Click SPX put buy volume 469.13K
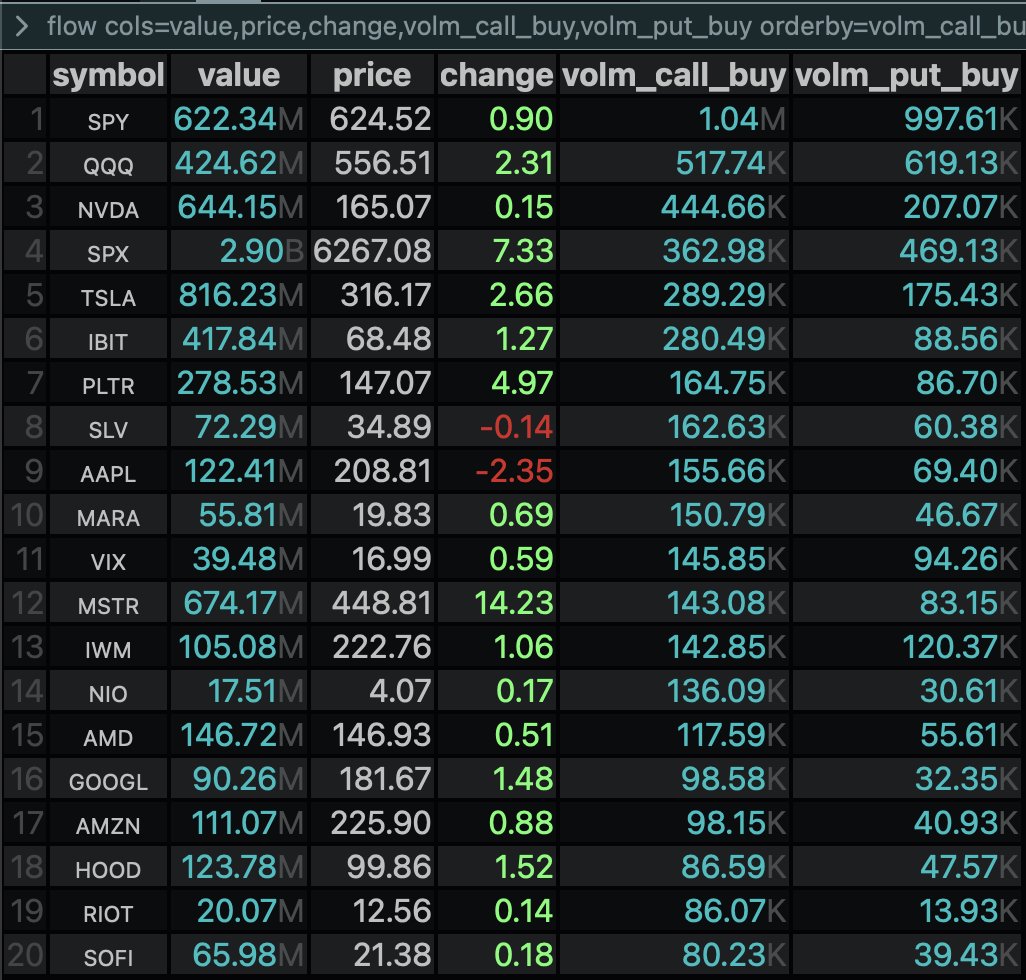 (x=959, y=251)
